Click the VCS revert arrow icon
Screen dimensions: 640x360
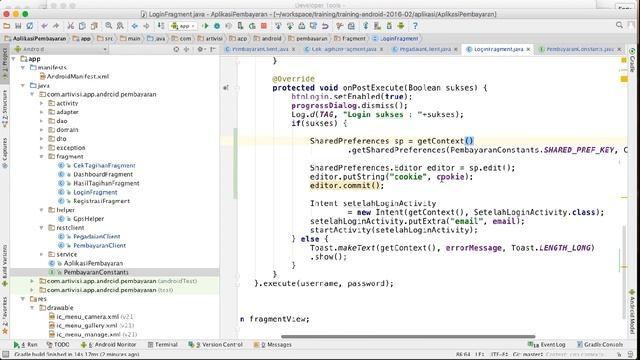coord(325,26)
